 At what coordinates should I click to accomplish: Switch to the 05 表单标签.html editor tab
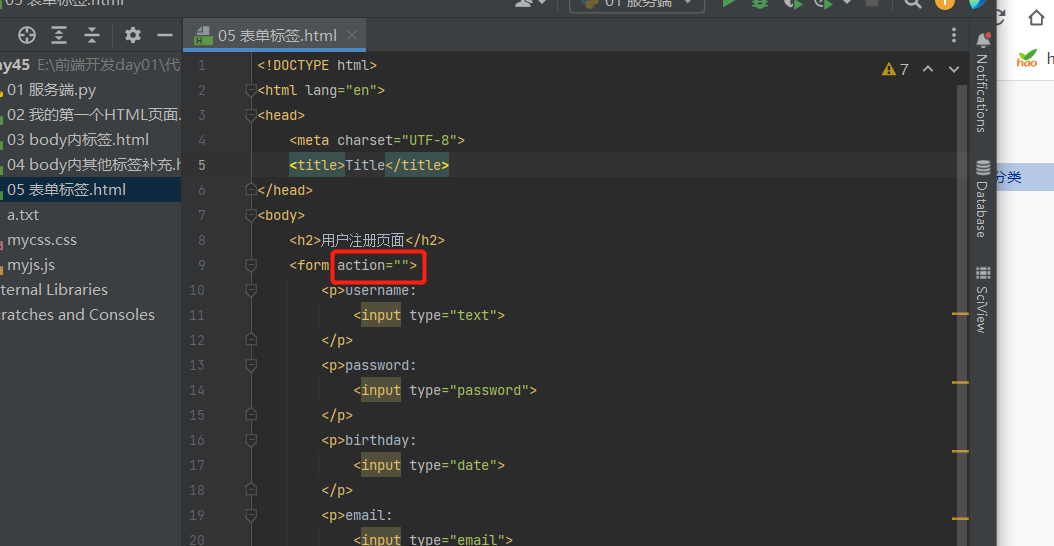(x=276, y=35)
